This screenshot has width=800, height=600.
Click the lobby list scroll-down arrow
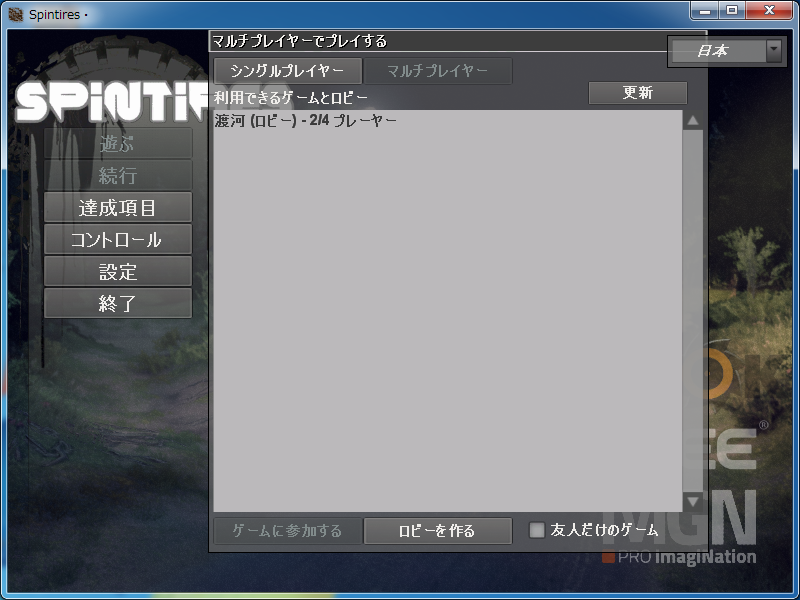[693, 502]
